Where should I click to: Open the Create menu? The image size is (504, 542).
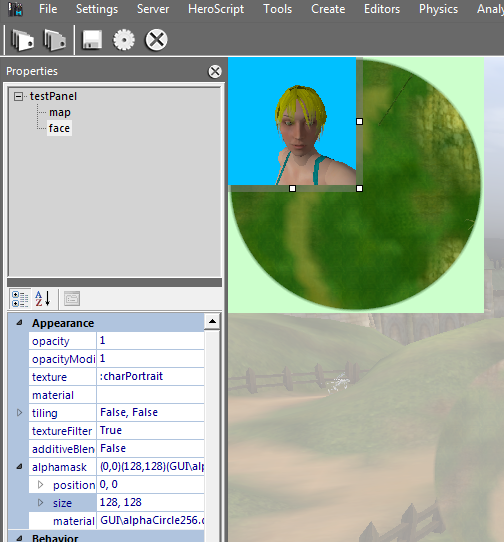[x=328, y=9]
